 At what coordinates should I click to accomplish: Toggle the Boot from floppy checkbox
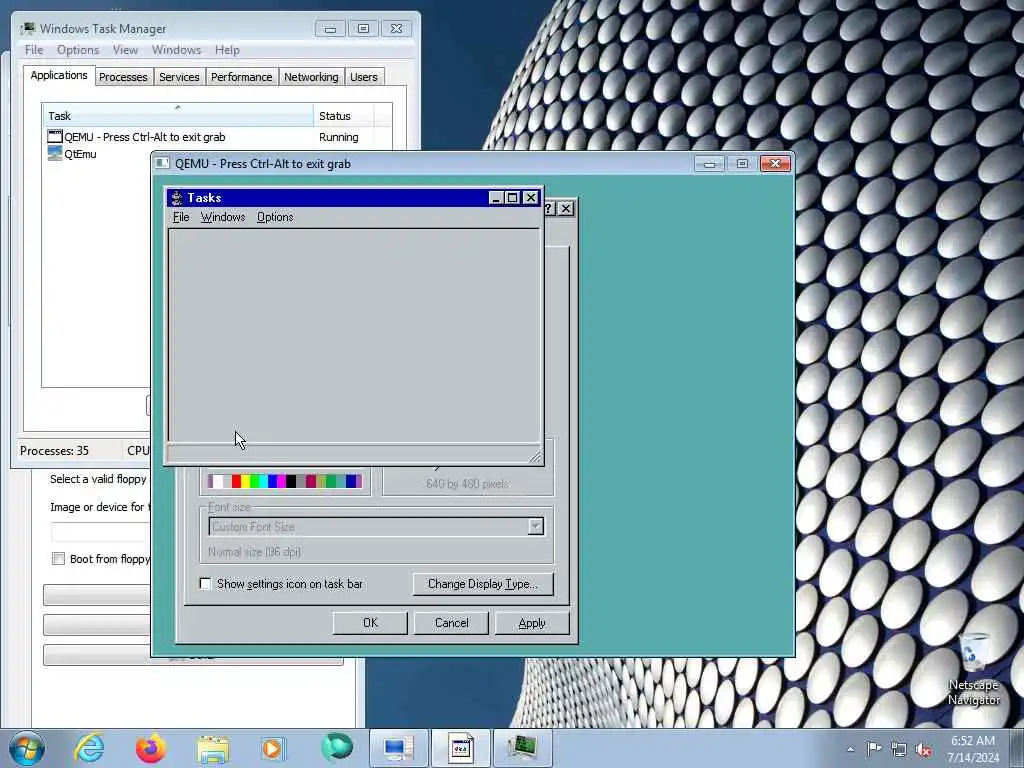point(58,558)
